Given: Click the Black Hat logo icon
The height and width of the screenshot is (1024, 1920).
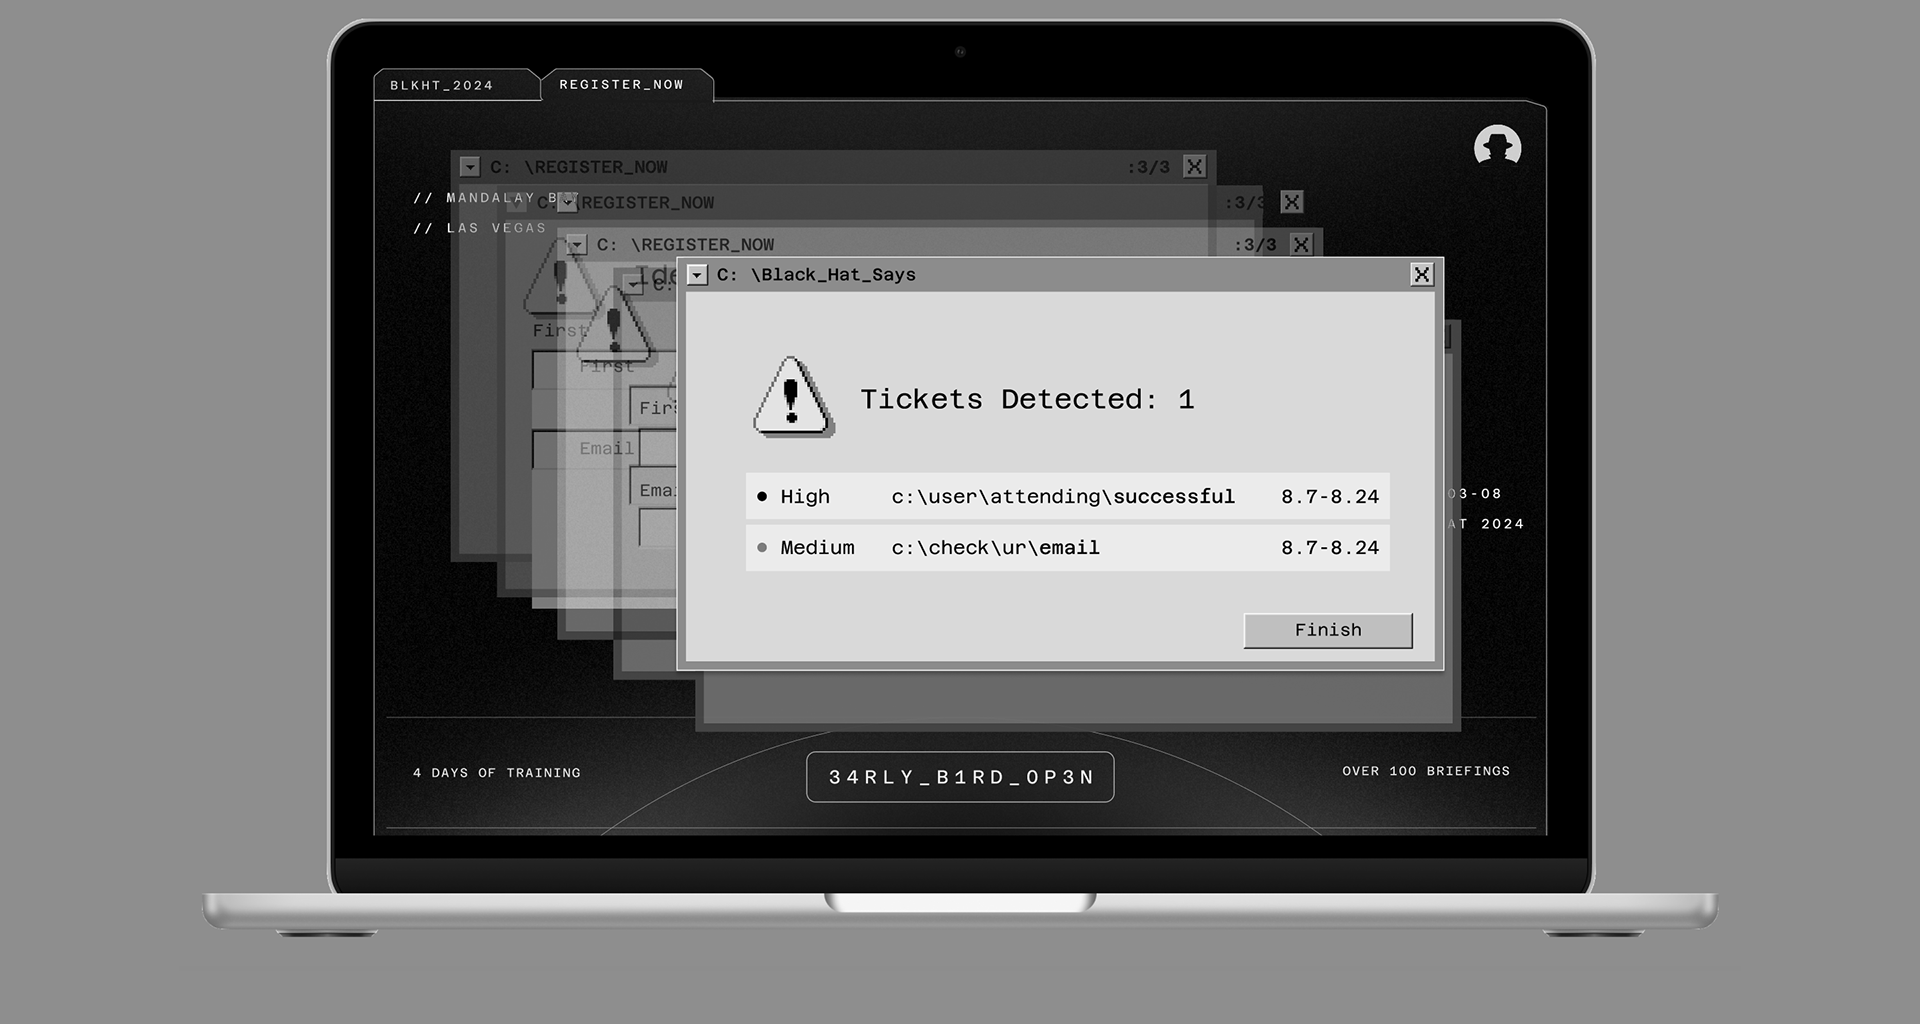Looking at the screenshot, I should (1497, 146).
